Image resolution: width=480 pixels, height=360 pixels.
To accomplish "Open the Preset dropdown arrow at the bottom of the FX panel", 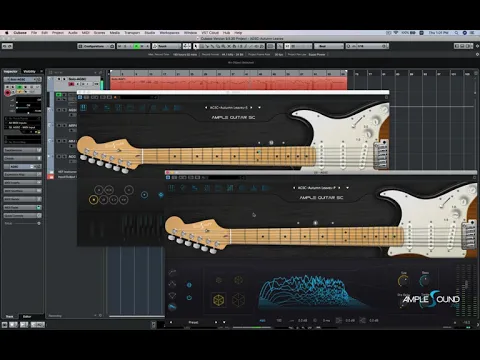I will coord(224,322).
